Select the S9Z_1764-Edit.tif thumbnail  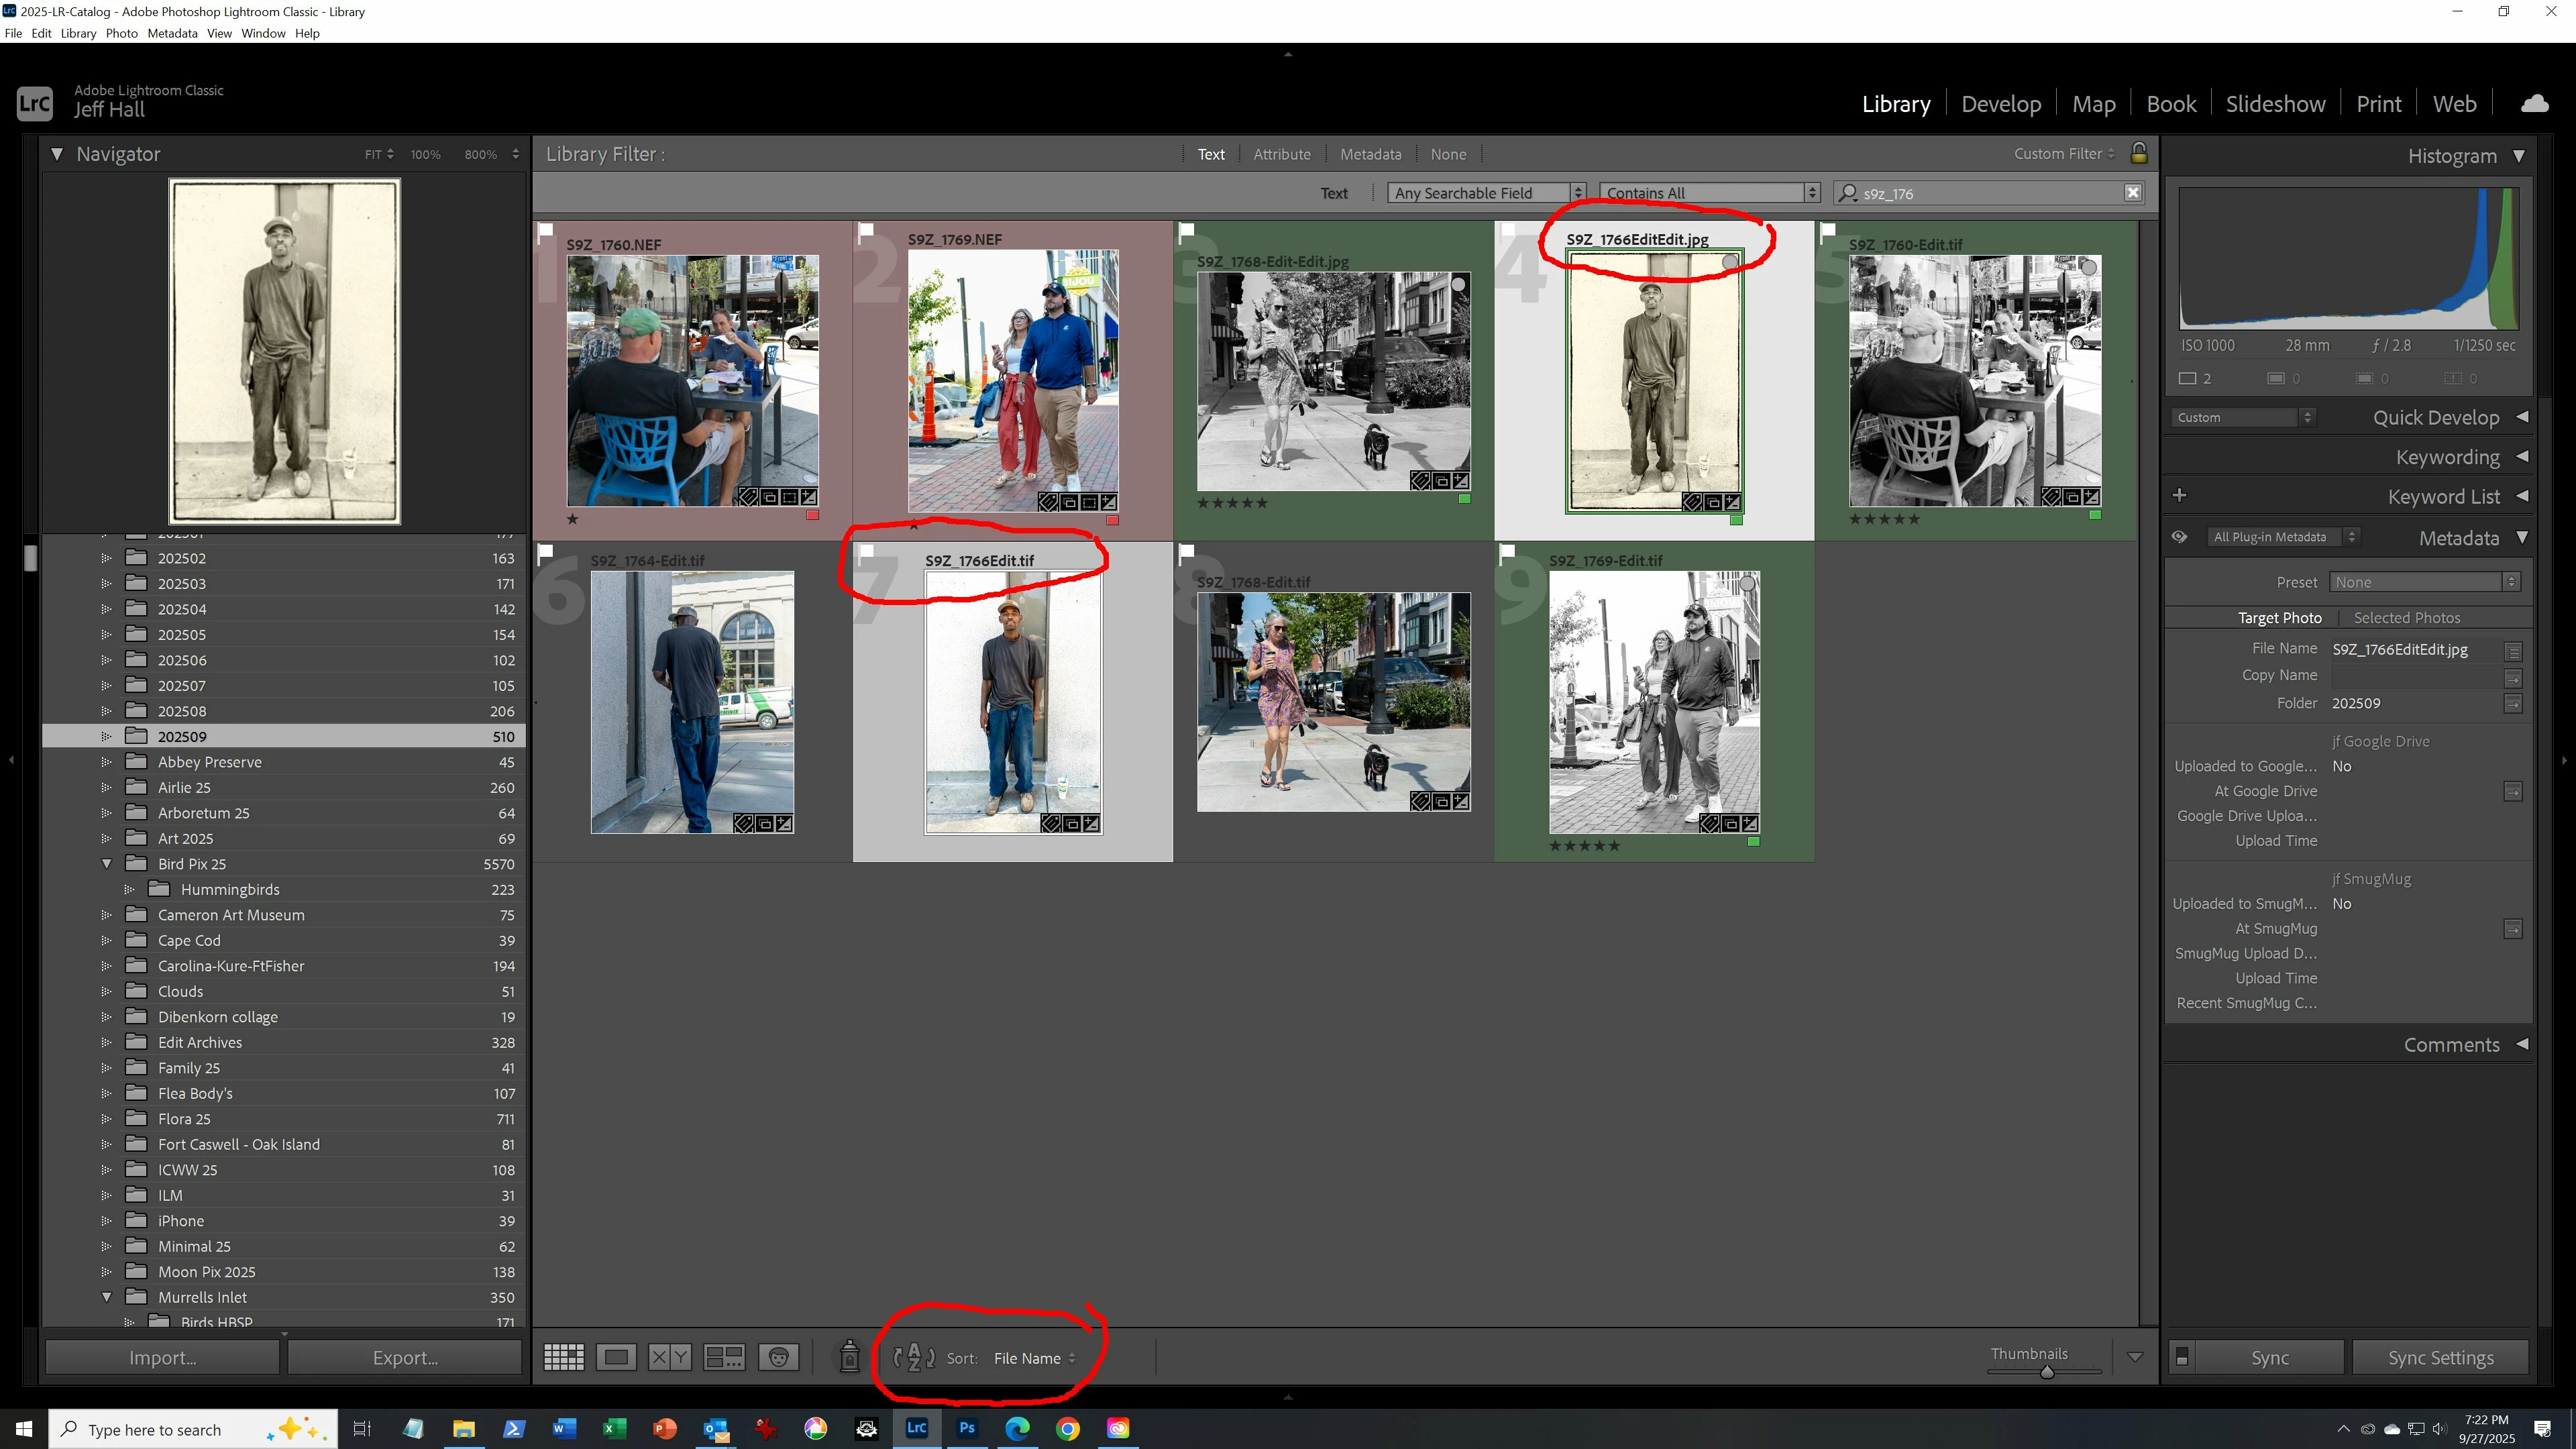(692, 702)
